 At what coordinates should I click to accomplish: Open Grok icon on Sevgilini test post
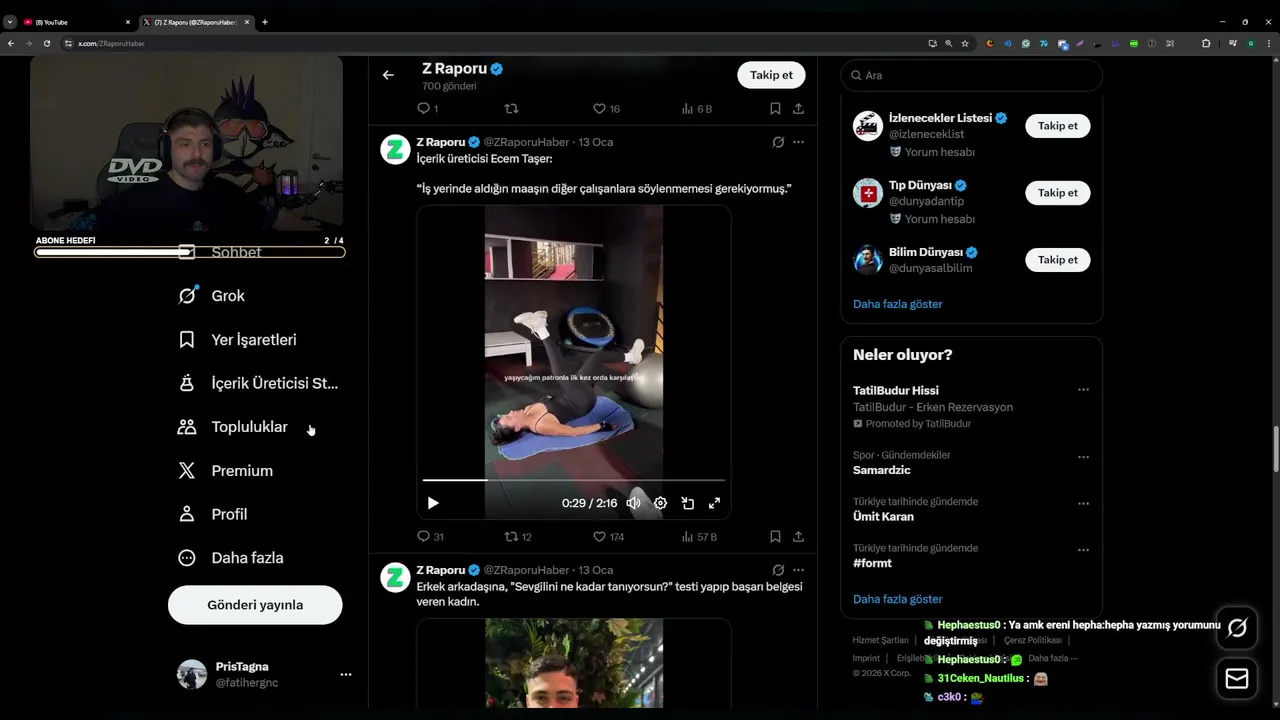point(778,570)
